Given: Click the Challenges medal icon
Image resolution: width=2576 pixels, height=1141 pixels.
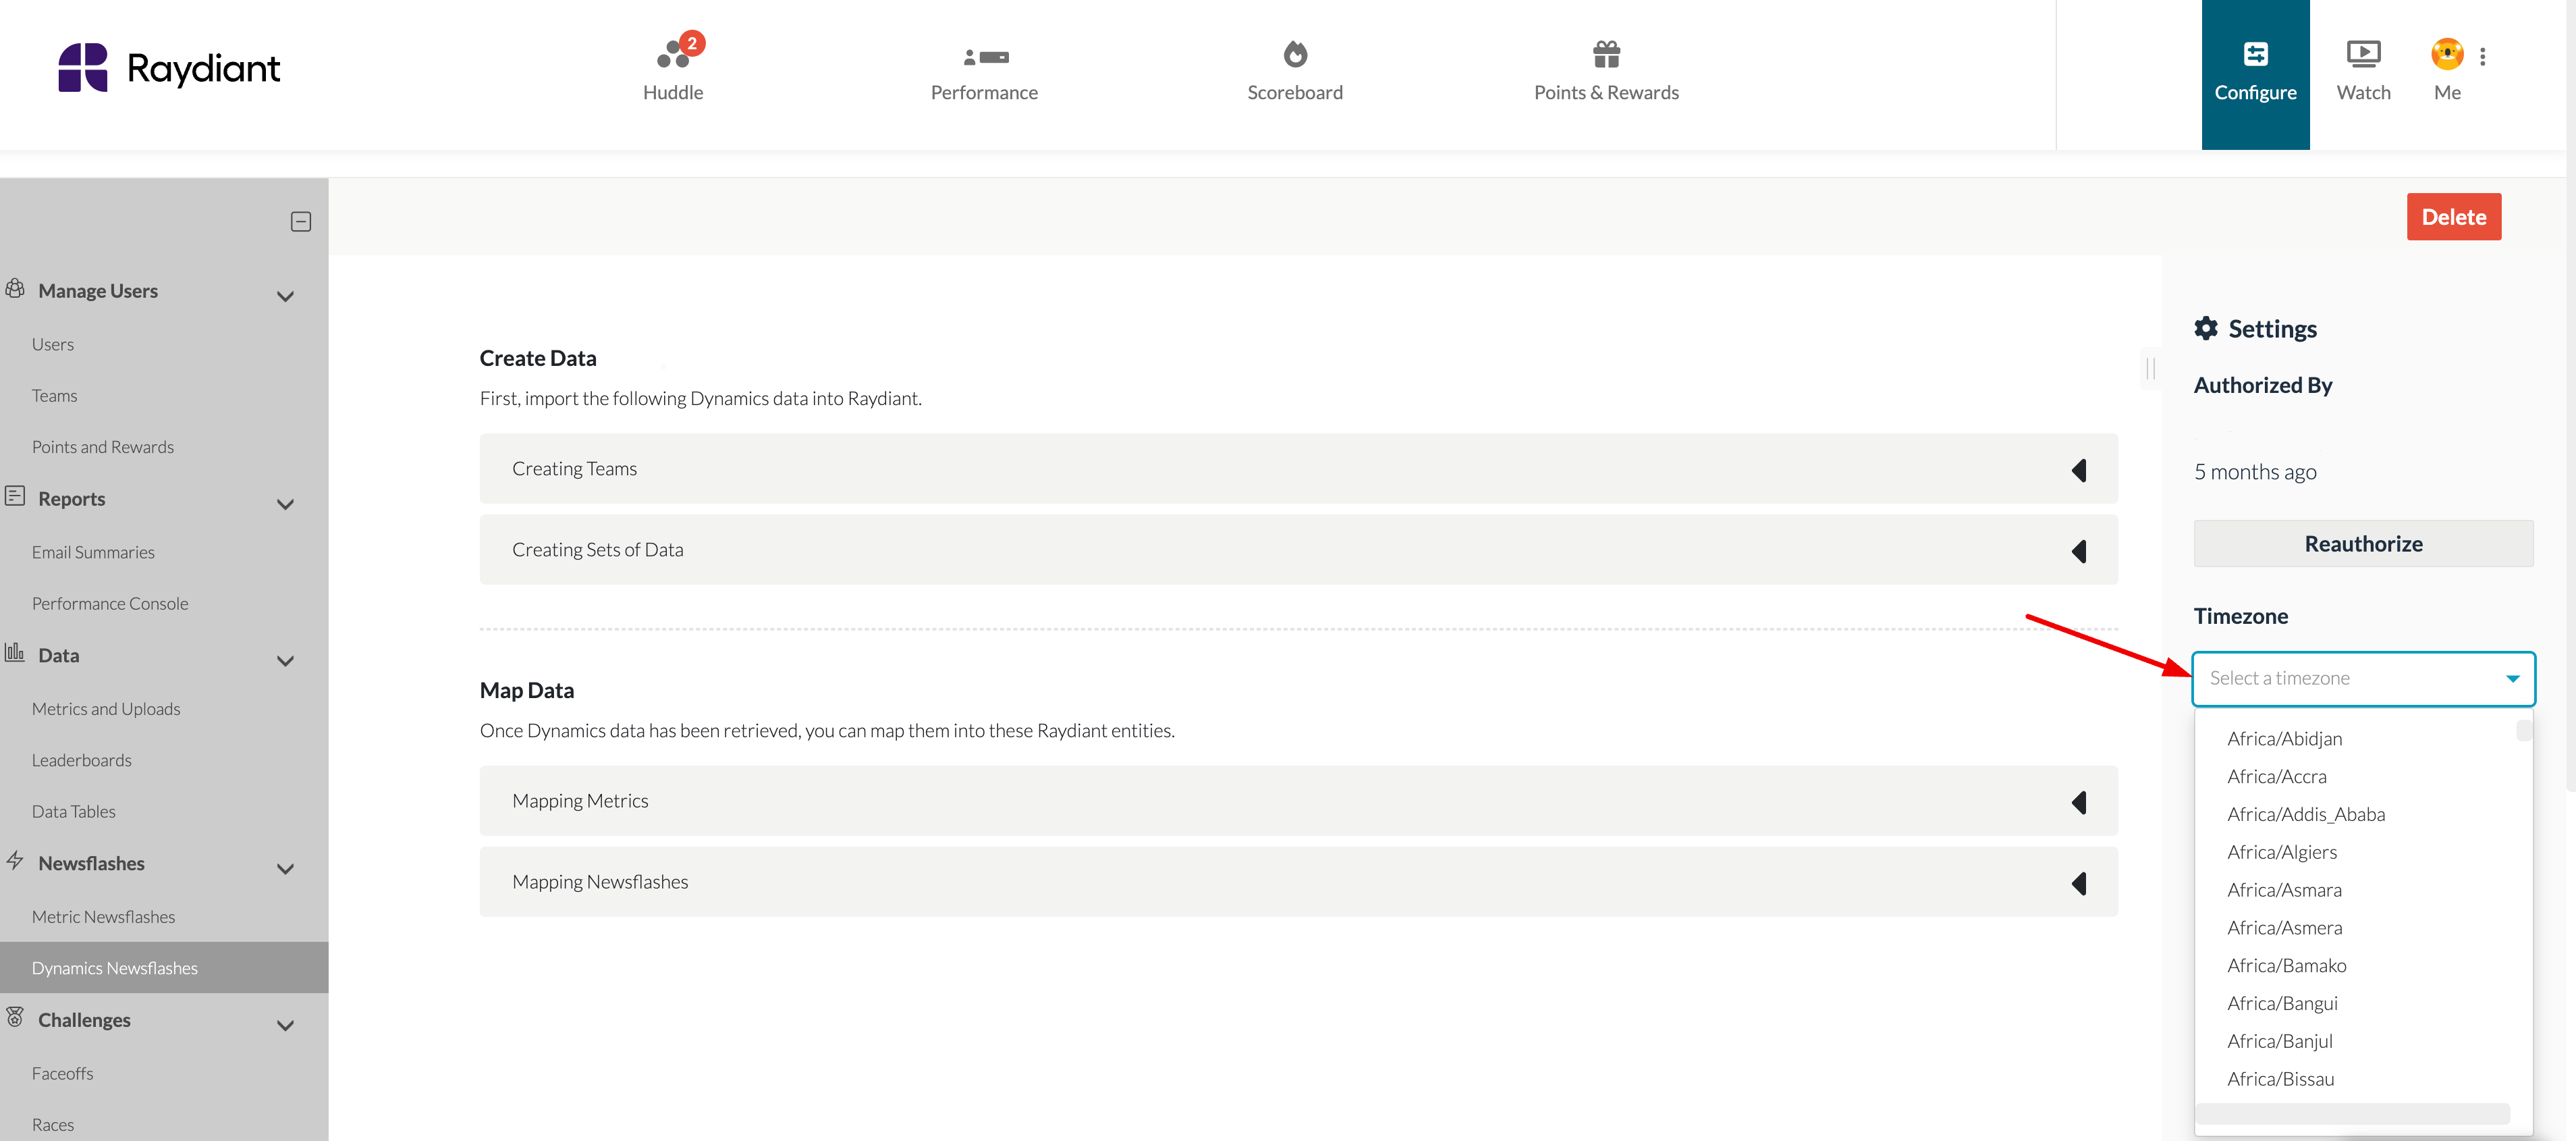Looking at the screenshot, I should 15,1017.
